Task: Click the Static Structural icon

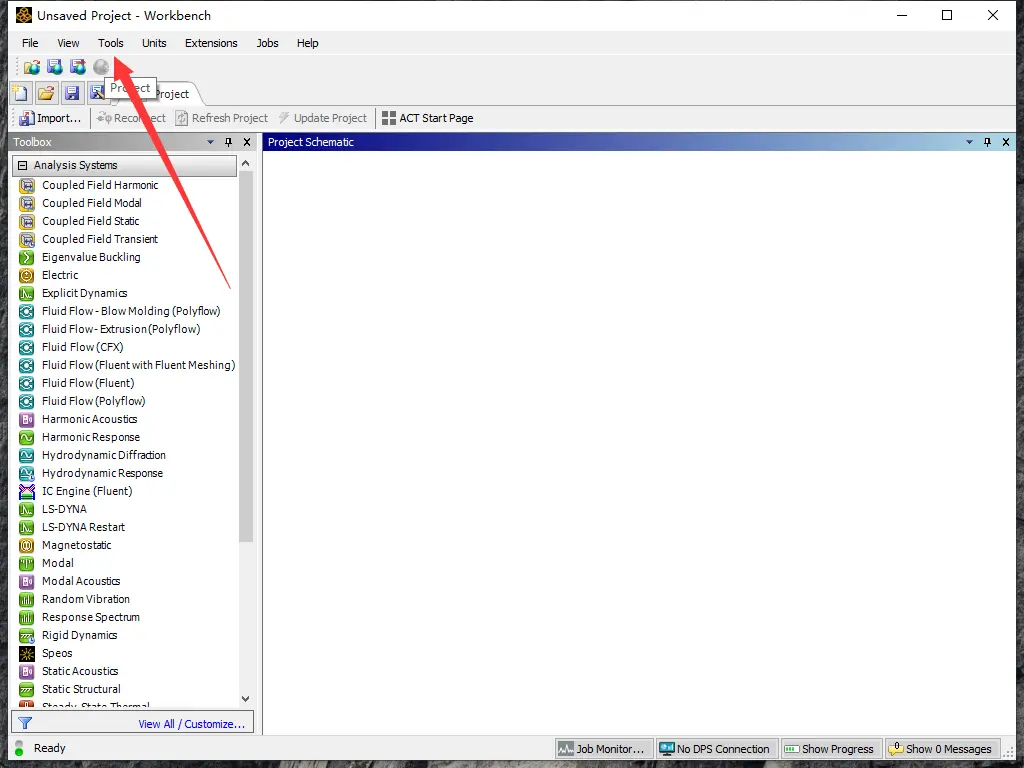Action: pos(27,689)
